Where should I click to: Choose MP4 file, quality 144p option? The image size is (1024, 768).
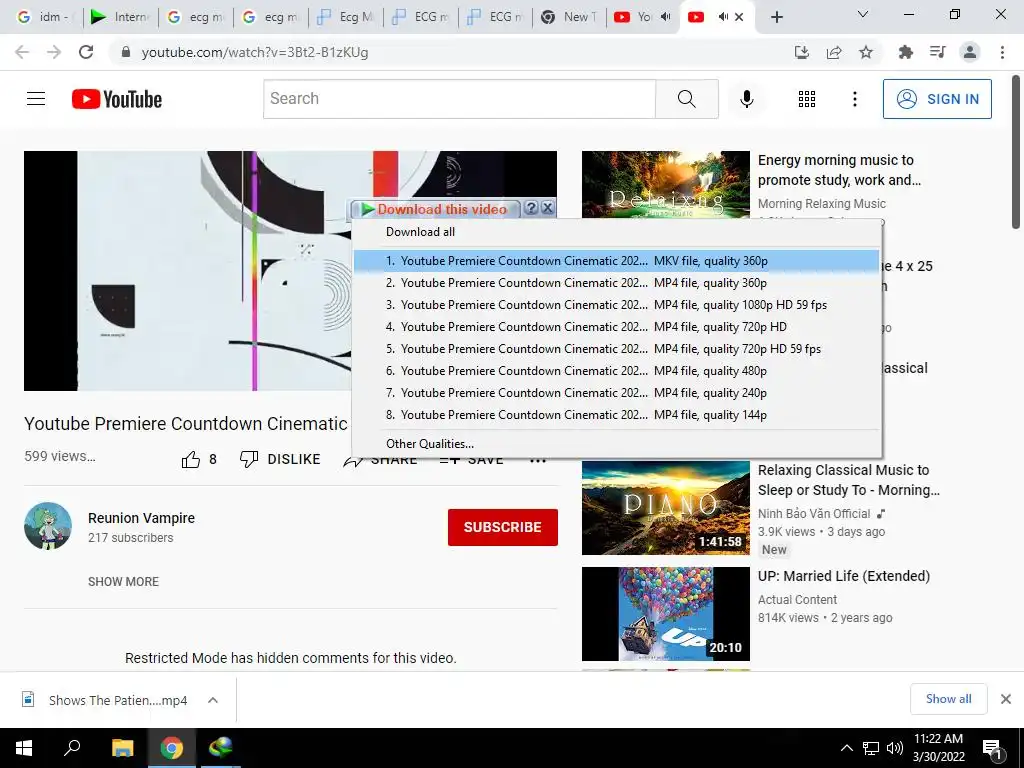[616, 415]
